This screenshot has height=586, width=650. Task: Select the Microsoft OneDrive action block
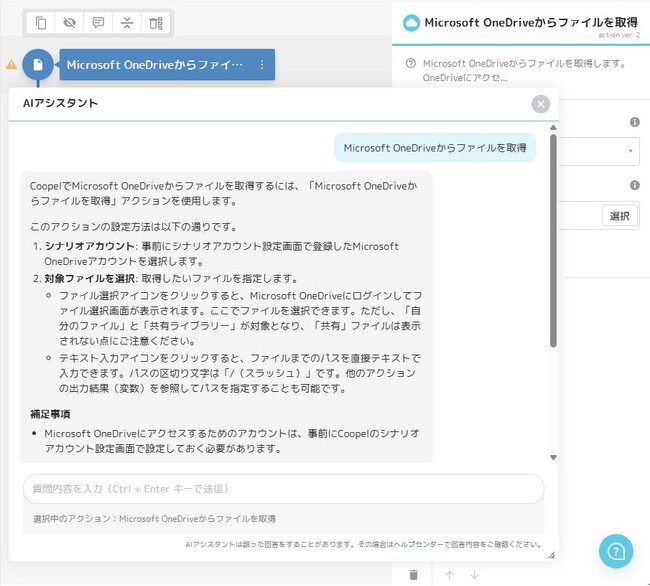coord(167,65)
